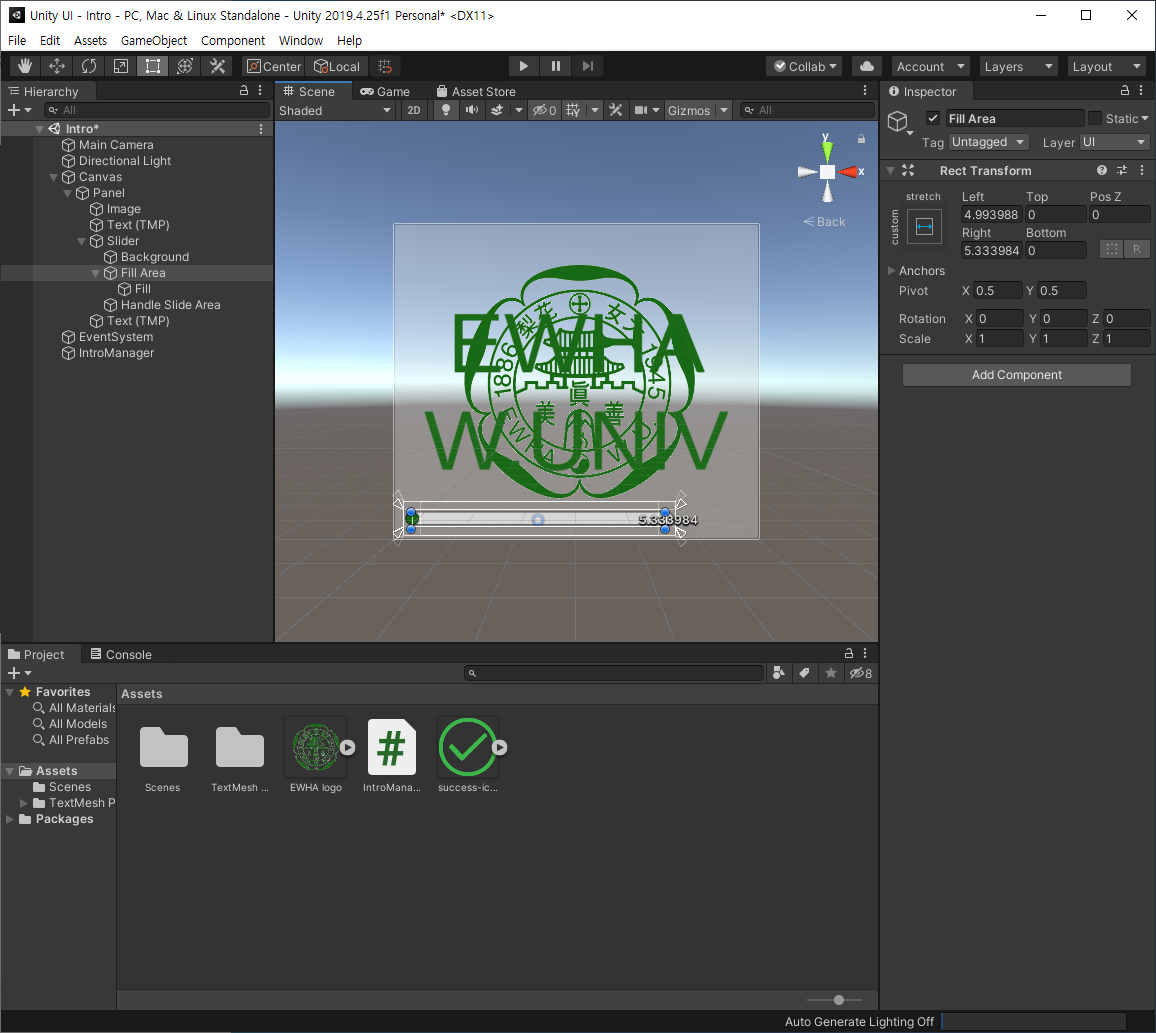1156x1033 pixels.
Task: Open Shaded draw mode dropdown
Action: coord(335,111)
